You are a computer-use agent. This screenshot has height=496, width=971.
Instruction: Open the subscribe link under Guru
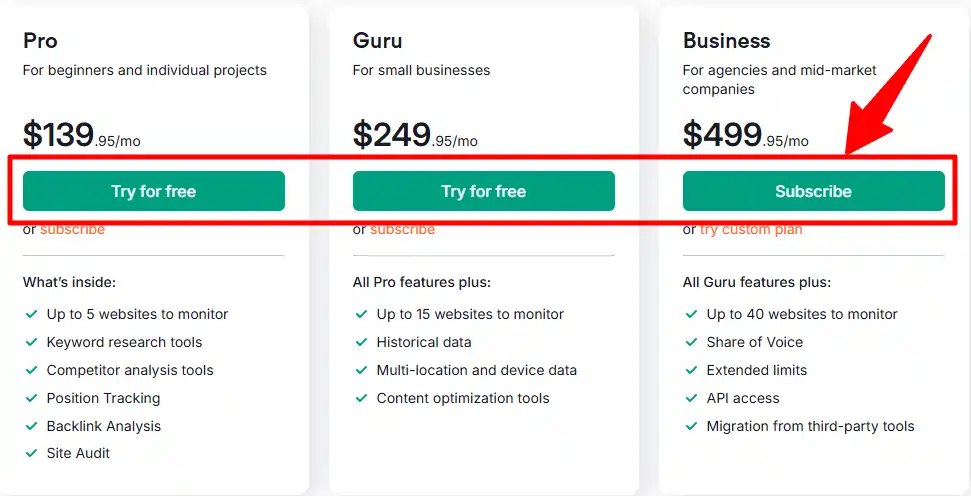[402, 230]
